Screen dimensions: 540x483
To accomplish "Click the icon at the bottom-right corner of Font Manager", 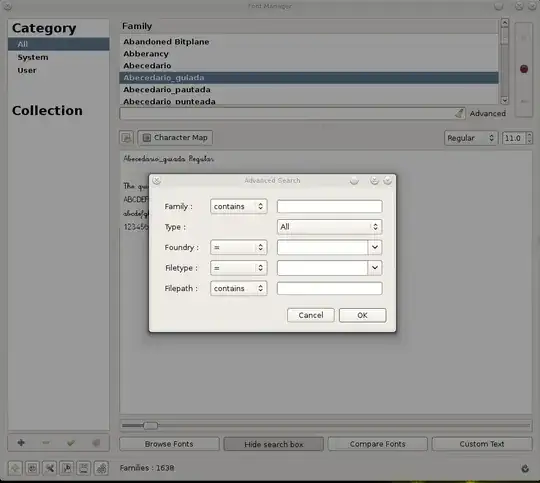I will [x=525, y=469].
